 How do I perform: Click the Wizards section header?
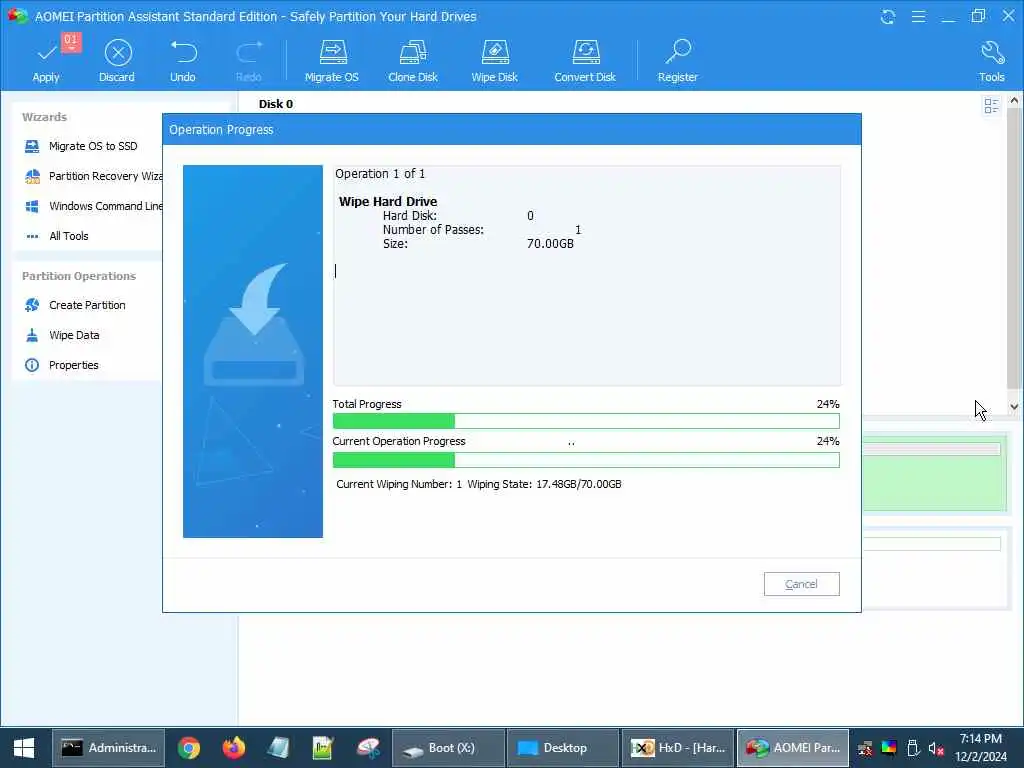[44, 117]
